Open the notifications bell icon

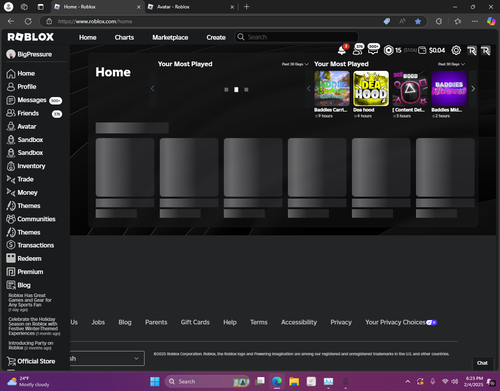click(342, 50)
